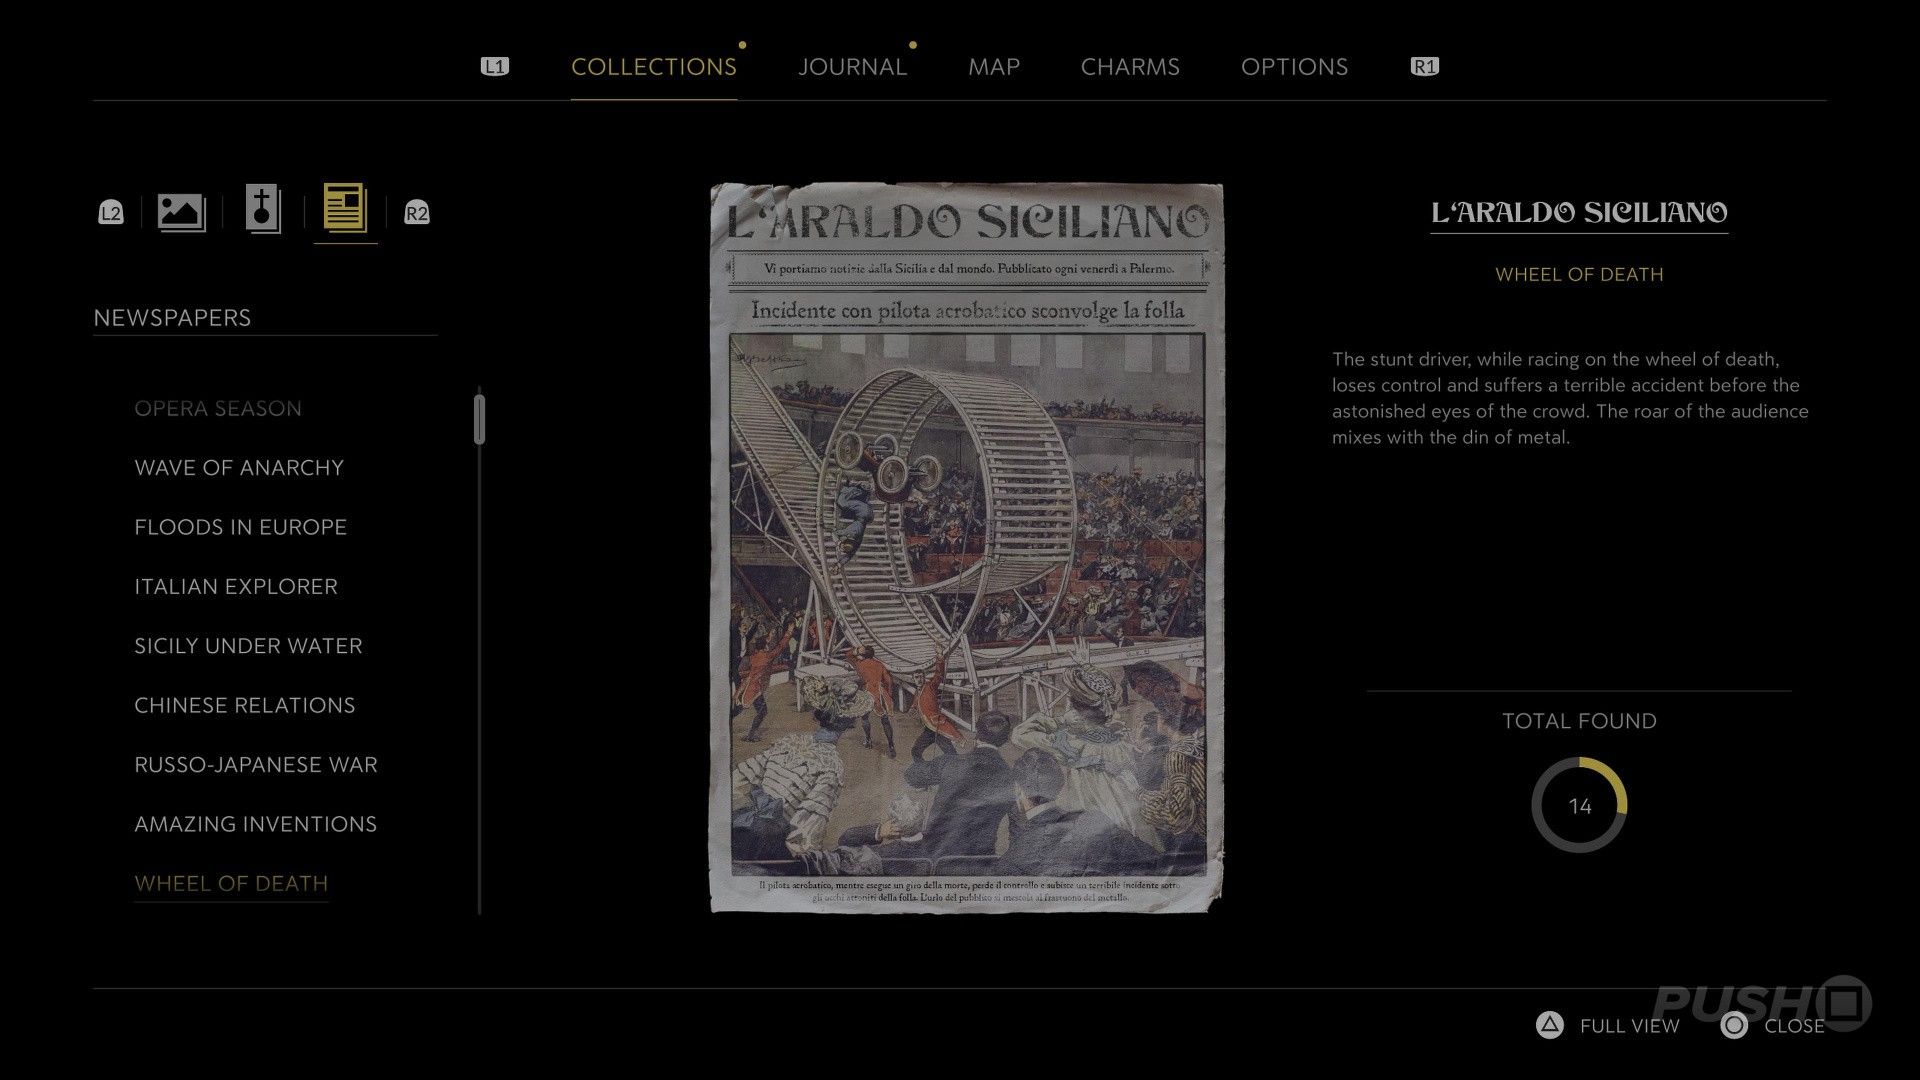This screenshot has height=1080, width=1920.
Task: Click the L'Araldo Siciliano newspaper image
Action: tap(966, 547)
